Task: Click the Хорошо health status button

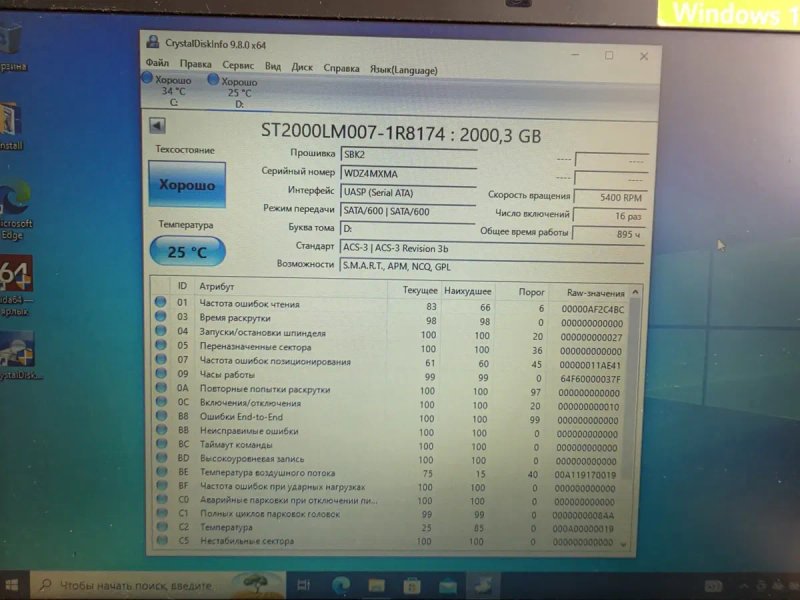Action: click(x=187, y=184)
